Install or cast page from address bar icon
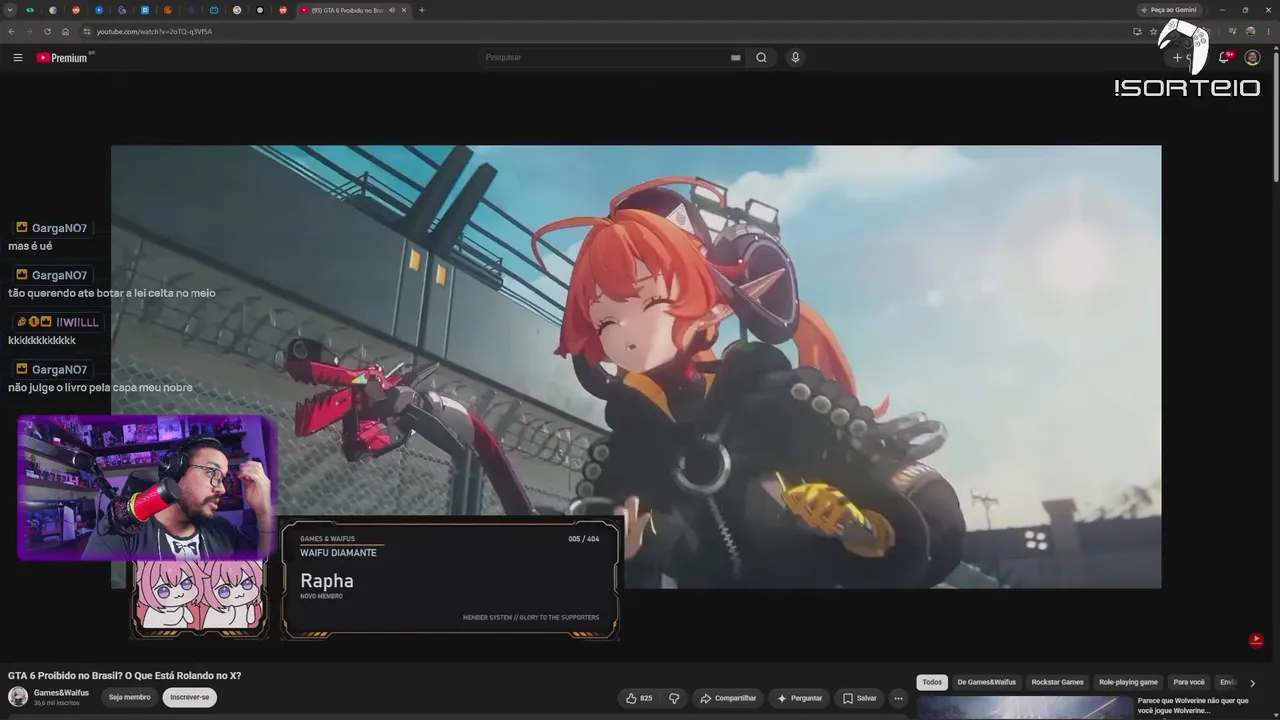Screen dimensions: 1280x720 1137,31
